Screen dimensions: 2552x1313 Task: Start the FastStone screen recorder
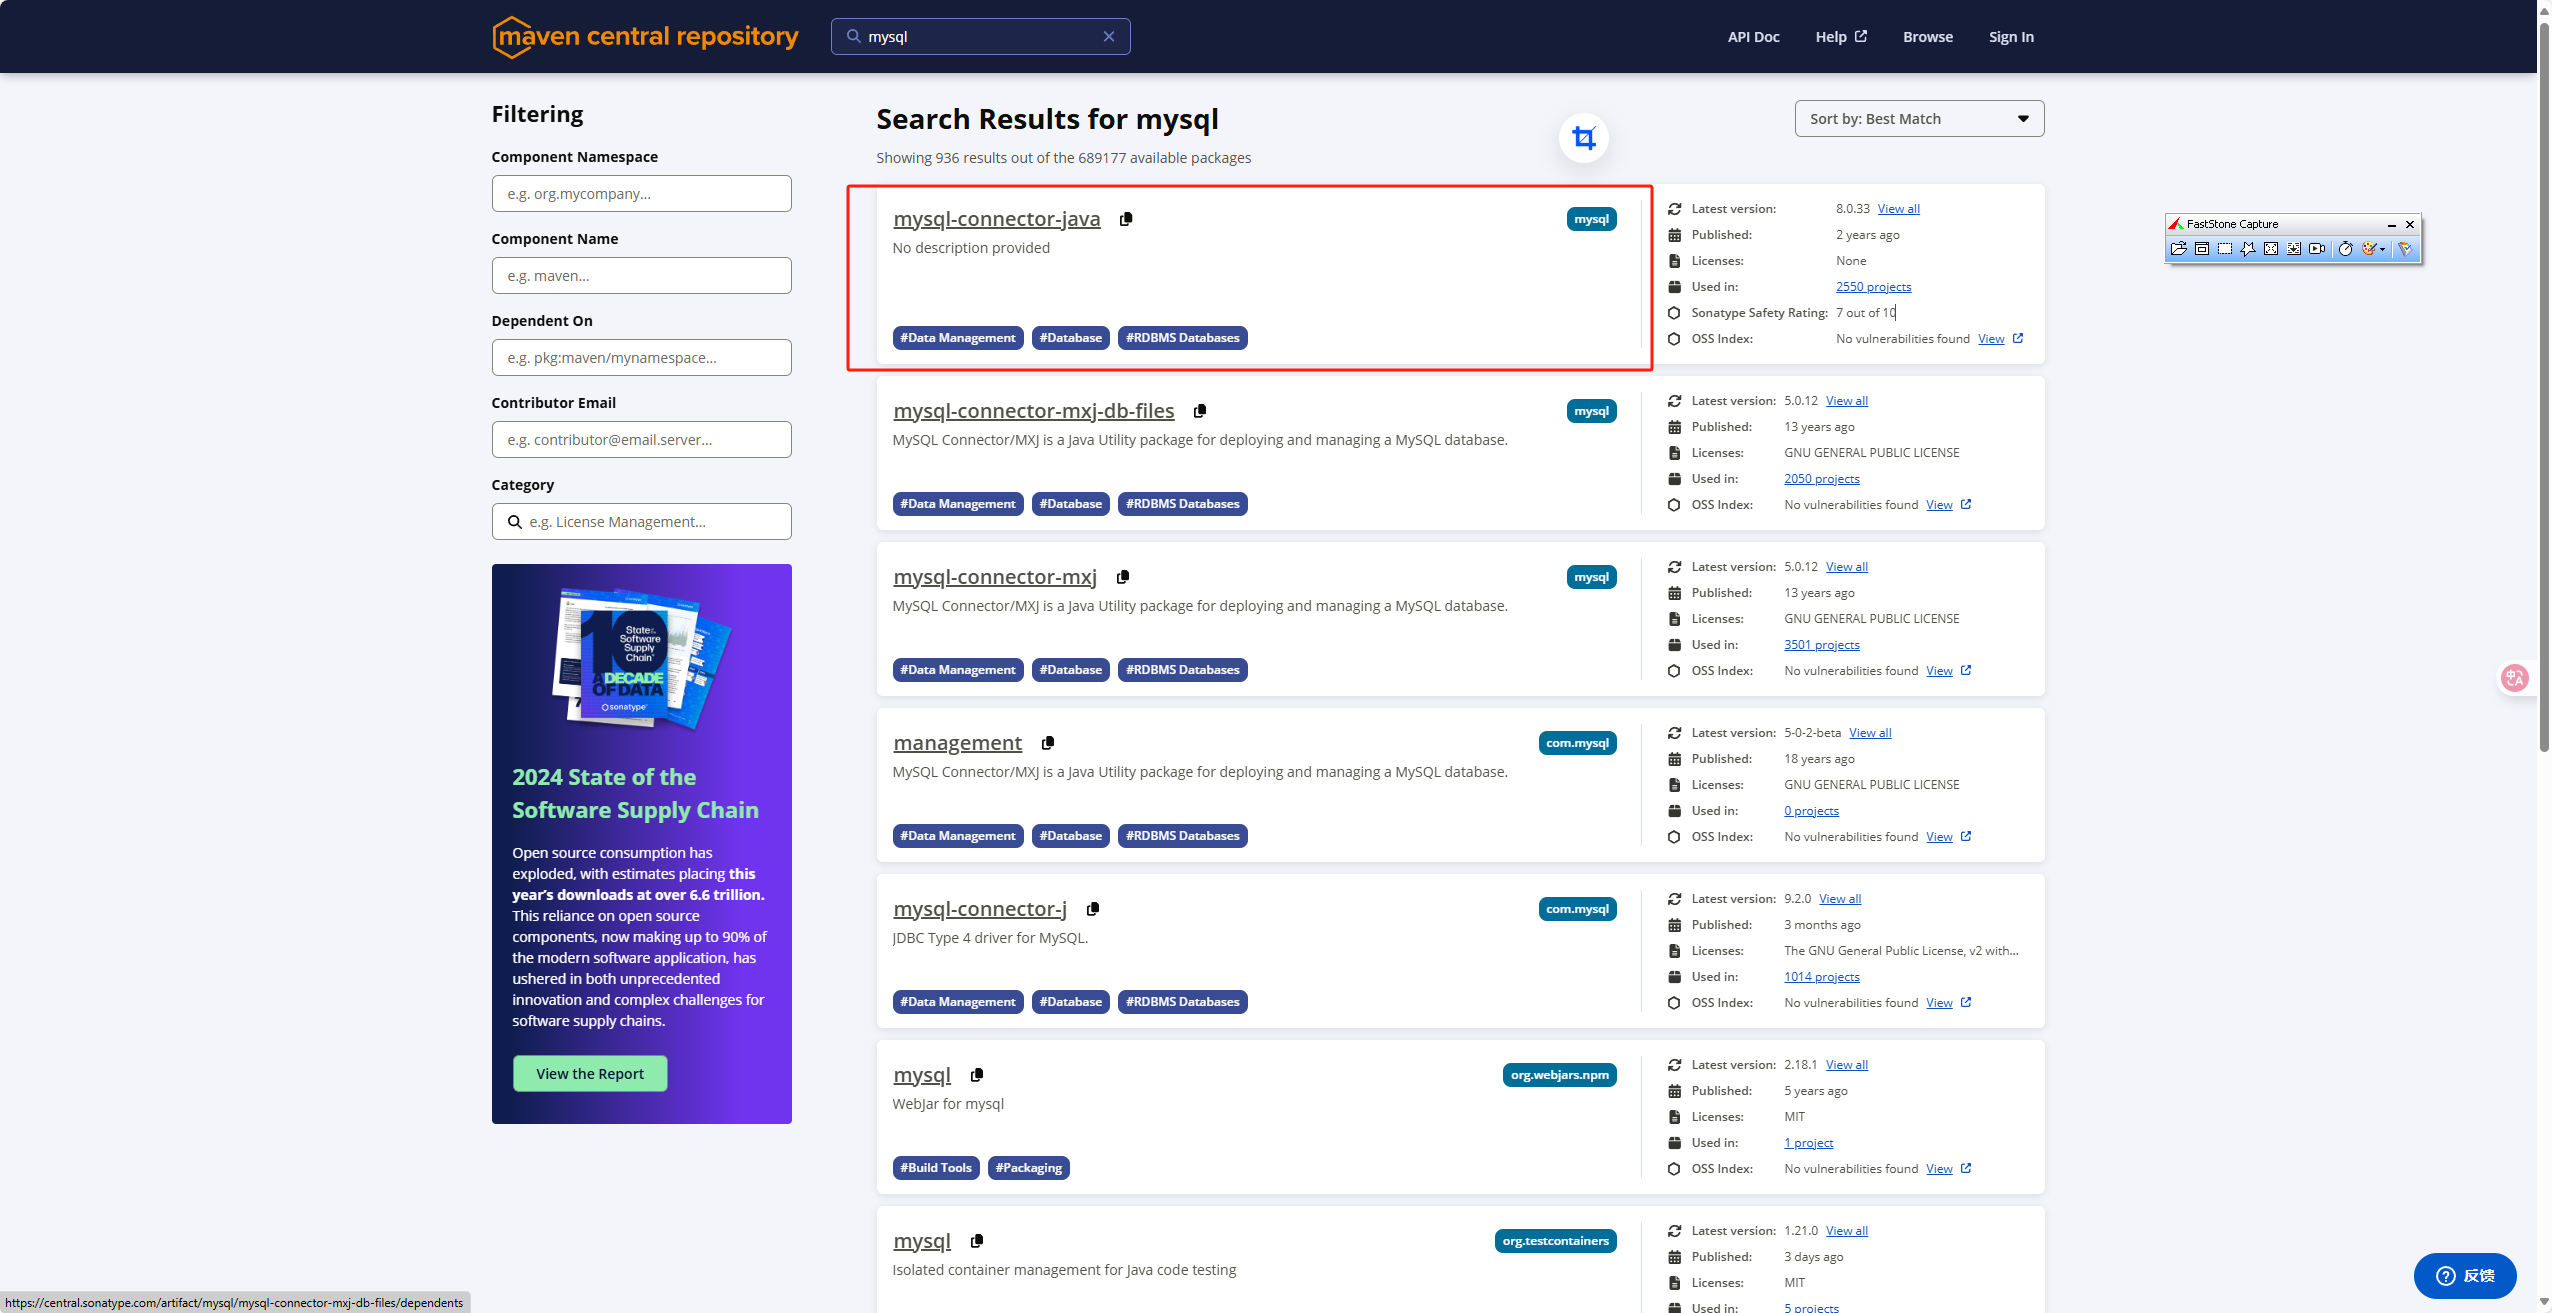(2316, 250)
